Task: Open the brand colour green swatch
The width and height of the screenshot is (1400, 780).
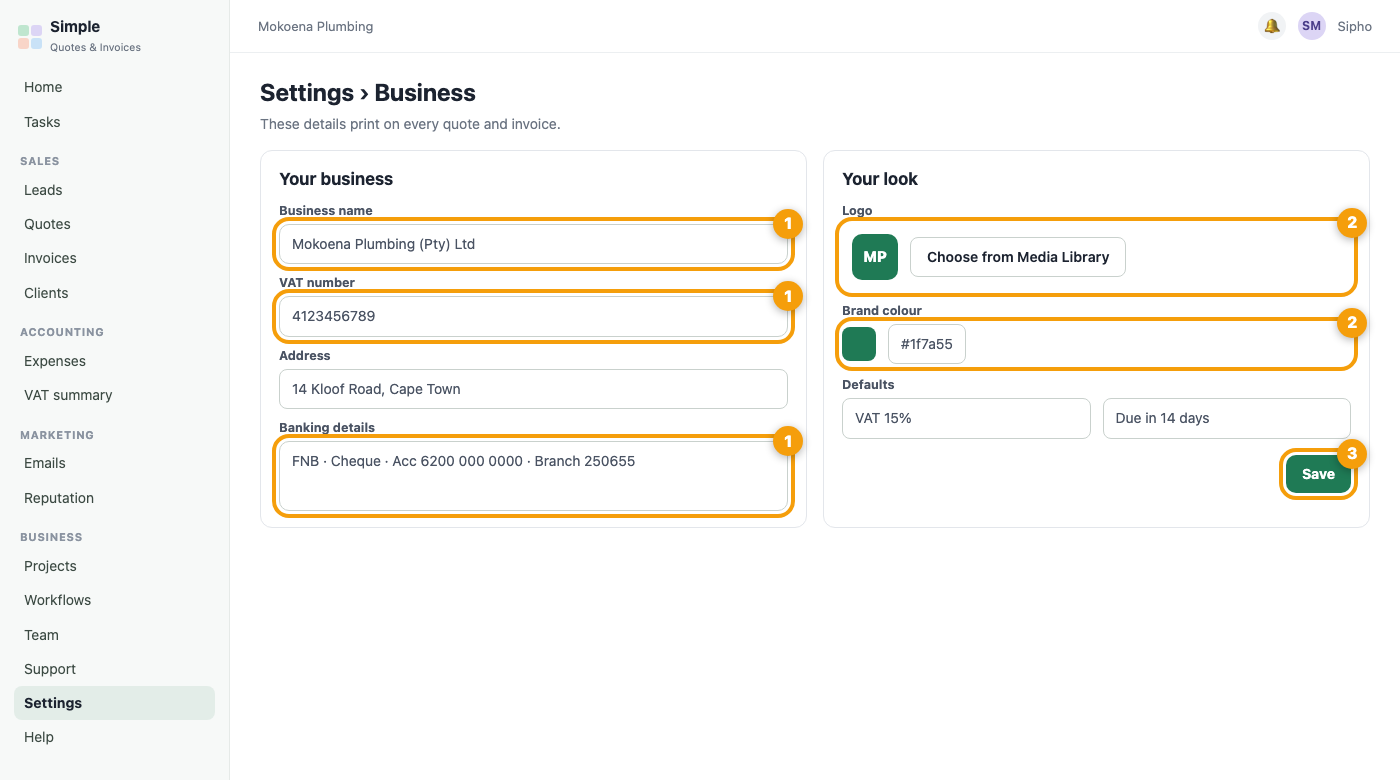Action: tap(859, 344)
